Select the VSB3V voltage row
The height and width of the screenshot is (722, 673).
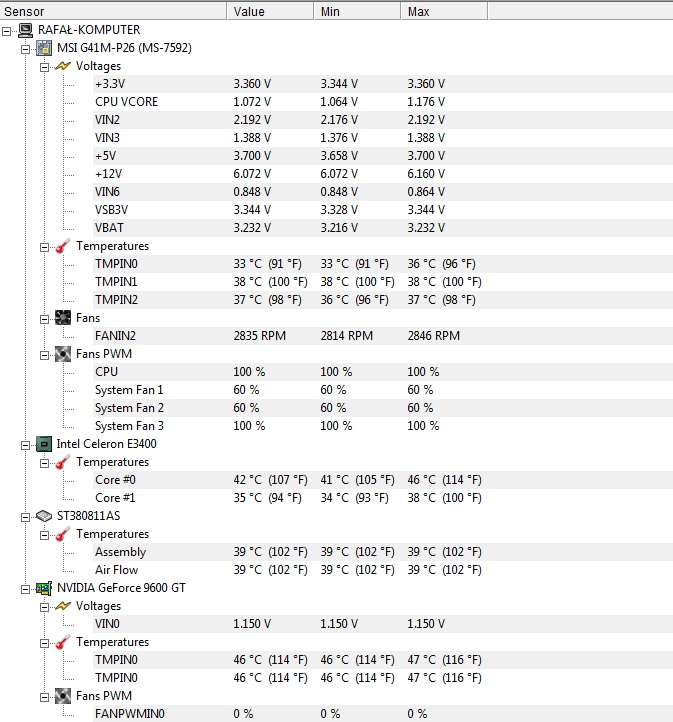(383, 210)
